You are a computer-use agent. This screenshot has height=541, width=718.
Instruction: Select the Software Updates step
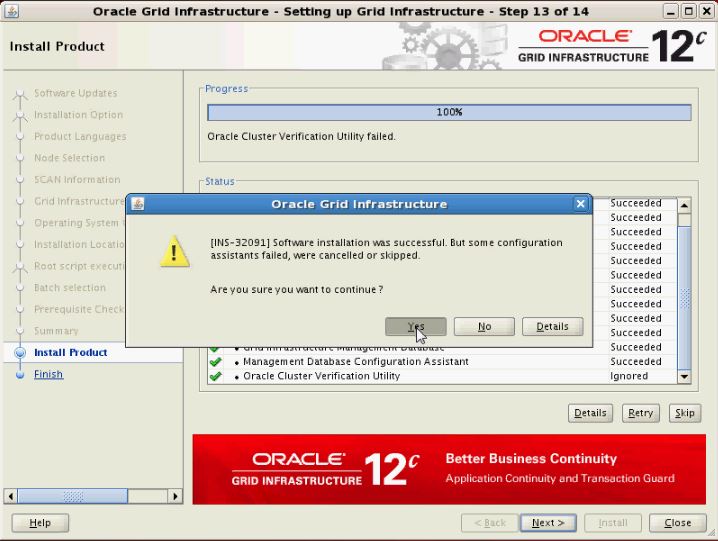tap(76, 93)
